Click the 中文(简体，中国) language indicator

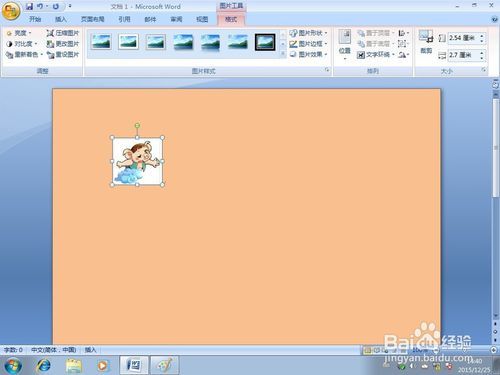click(53, 350)
